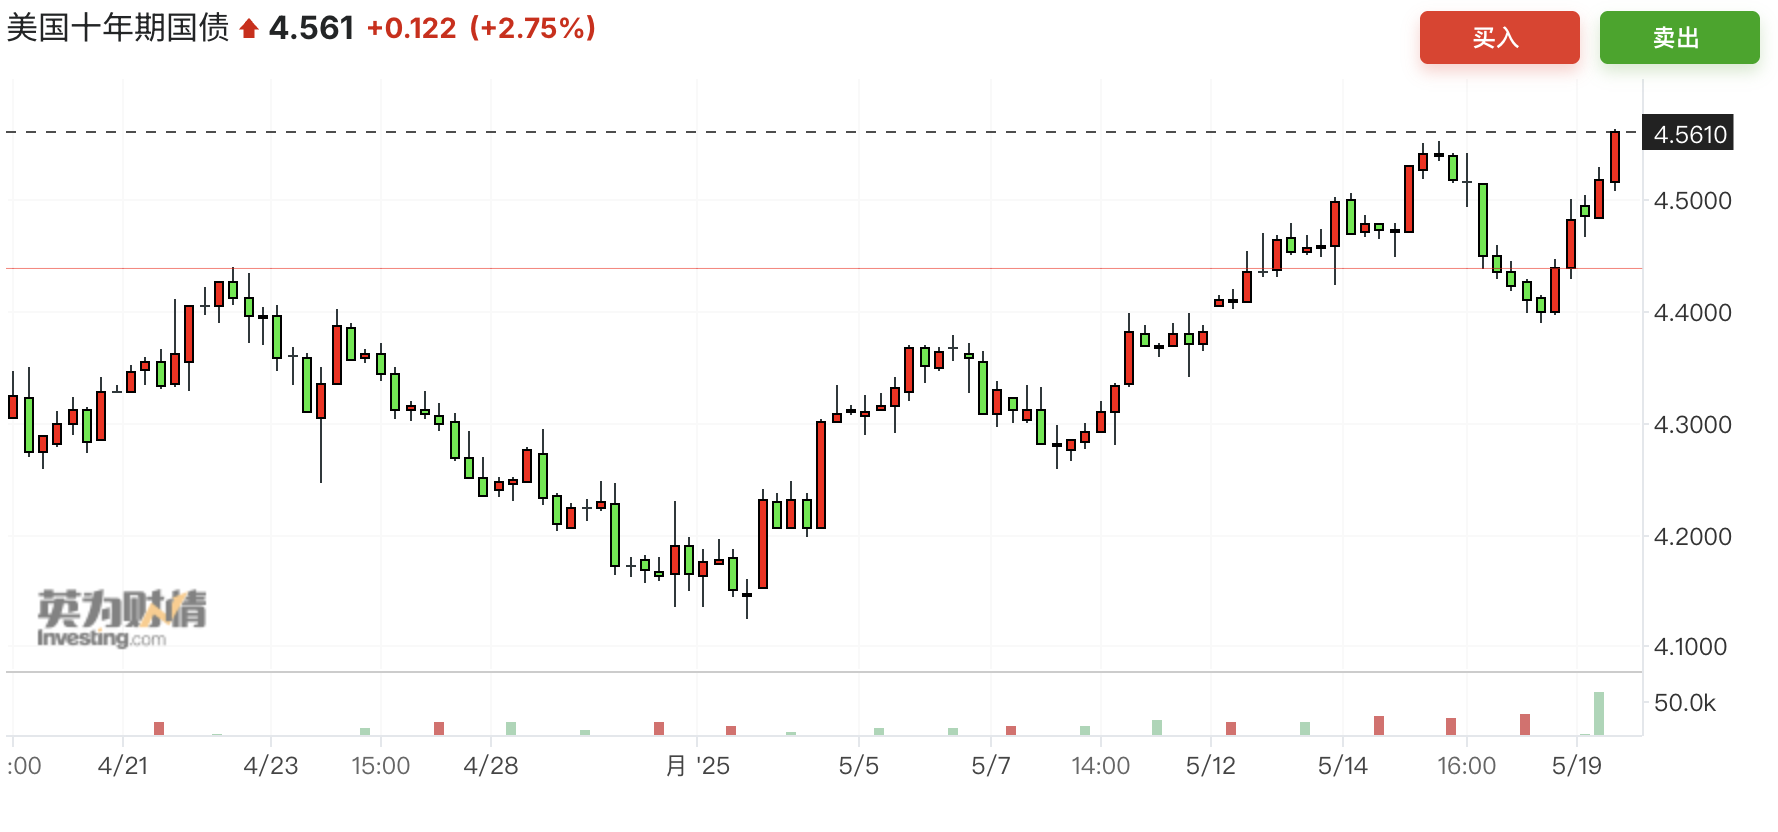Click the green 卖出 sell button
The height and width of the screenshot is (832, 1778).
[x=1679, y=38]
